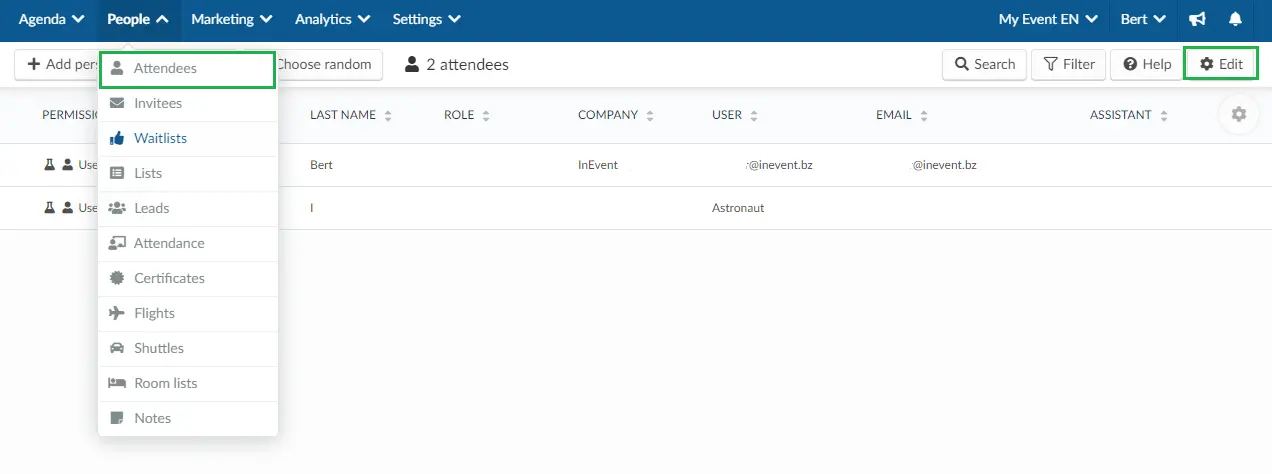Select Shuttles in People menu
1272x474 pixels.
coord(187,349)
